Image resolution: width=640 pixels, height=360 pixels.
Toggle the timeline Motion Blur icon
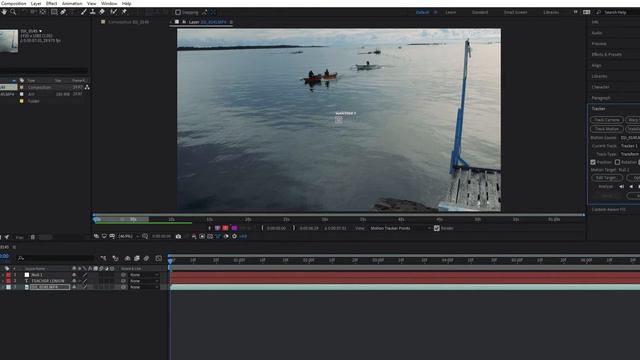pyautogui.click(x=147, y=258)
